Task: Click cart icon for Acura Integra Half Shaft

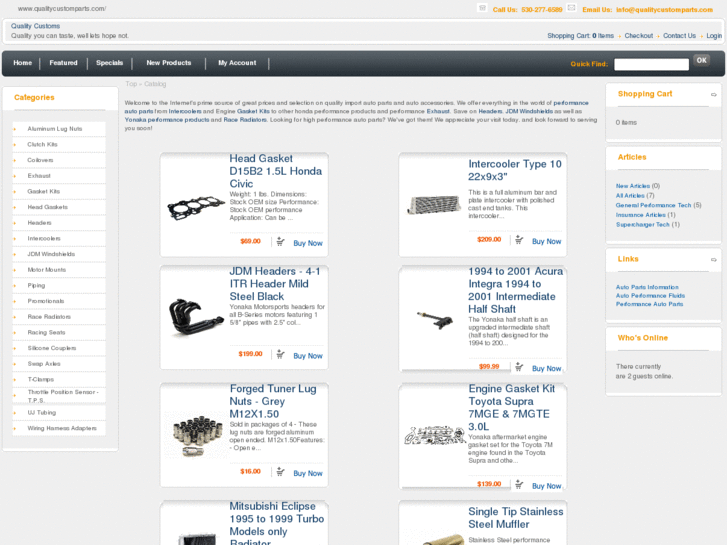Action: click(x=519, y=367)
